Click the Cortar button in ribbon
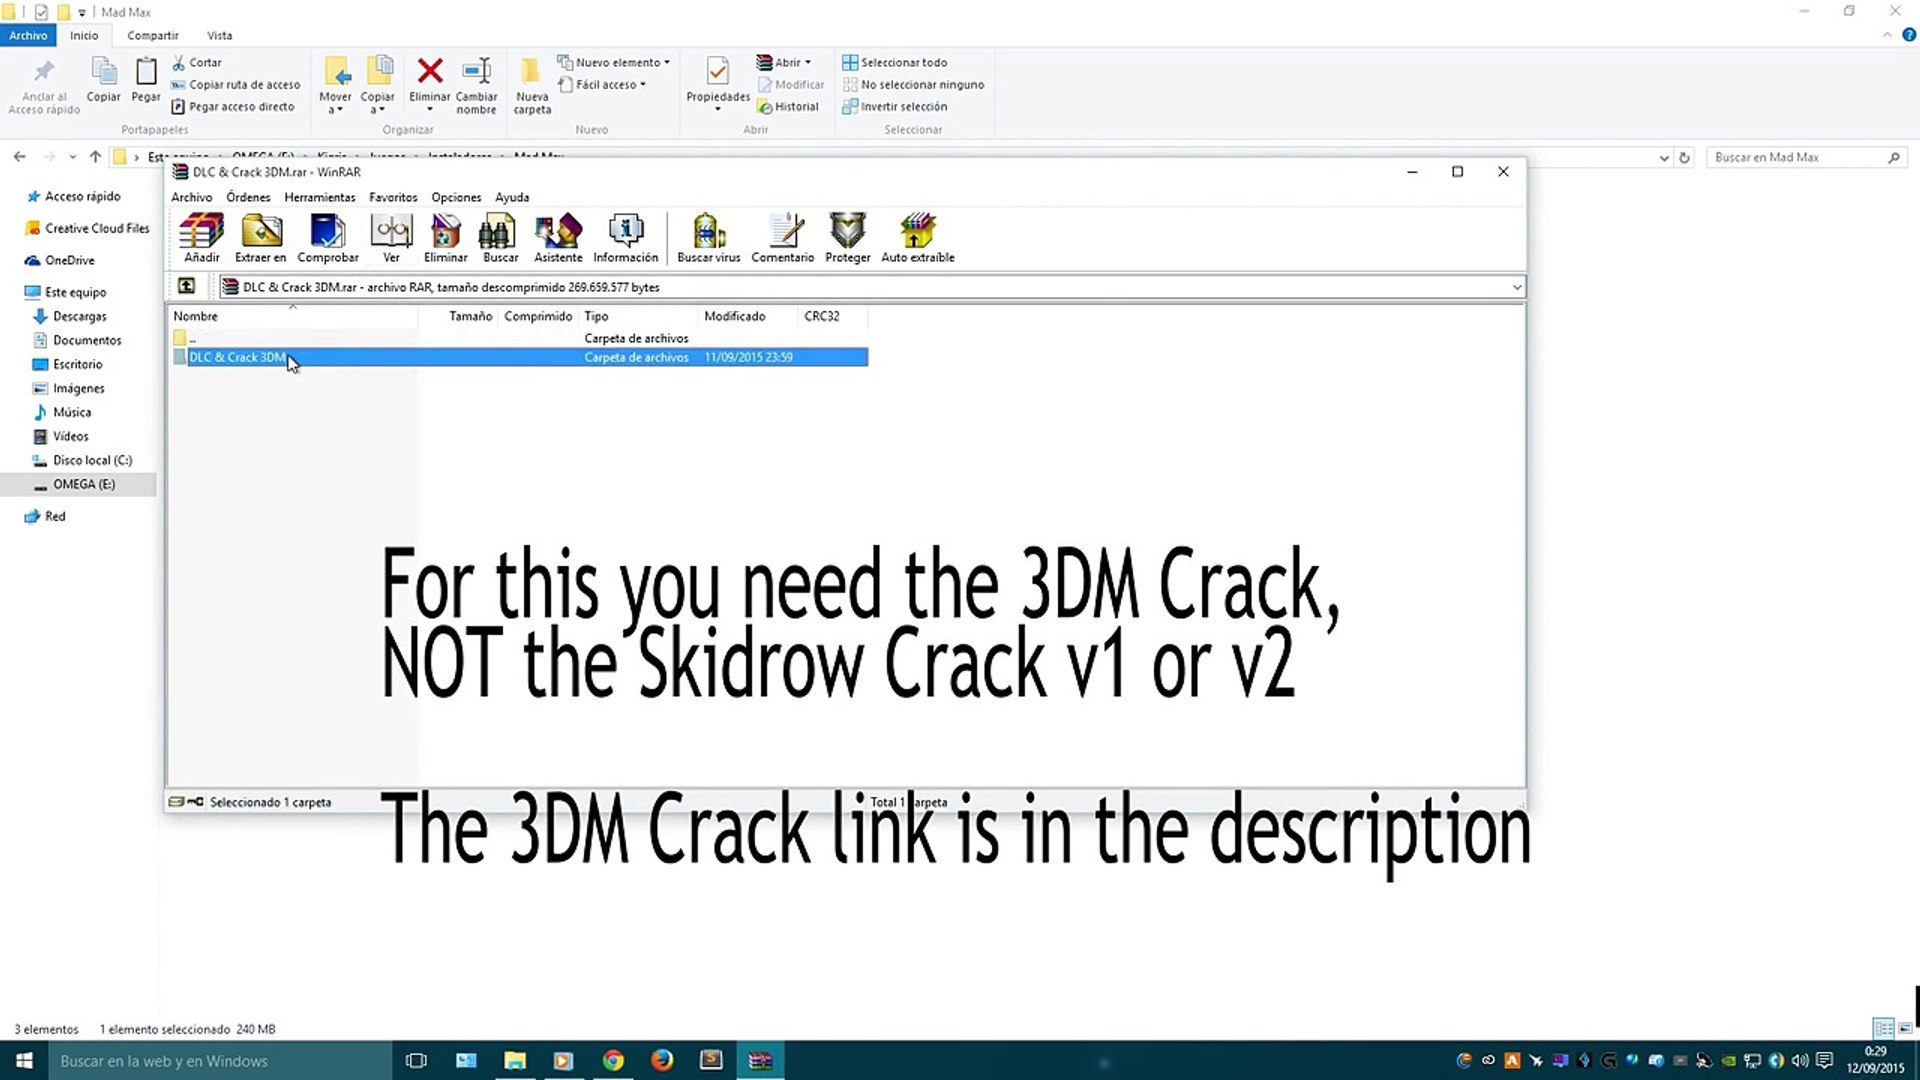Viewport: 1920px width, 1080px height. click(x=197, y=62)
